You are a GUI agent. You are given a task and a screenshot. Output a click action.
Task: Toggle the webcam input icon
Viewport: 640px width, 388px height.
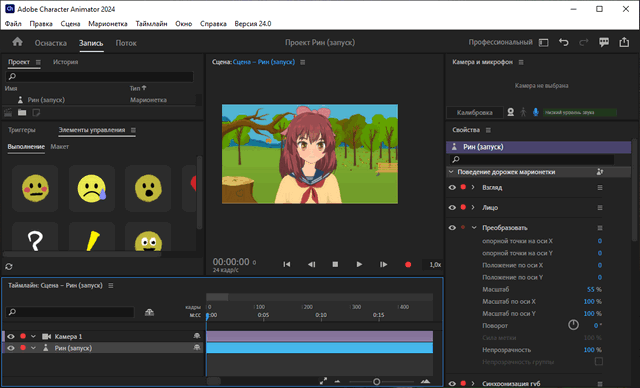point(511,112)
